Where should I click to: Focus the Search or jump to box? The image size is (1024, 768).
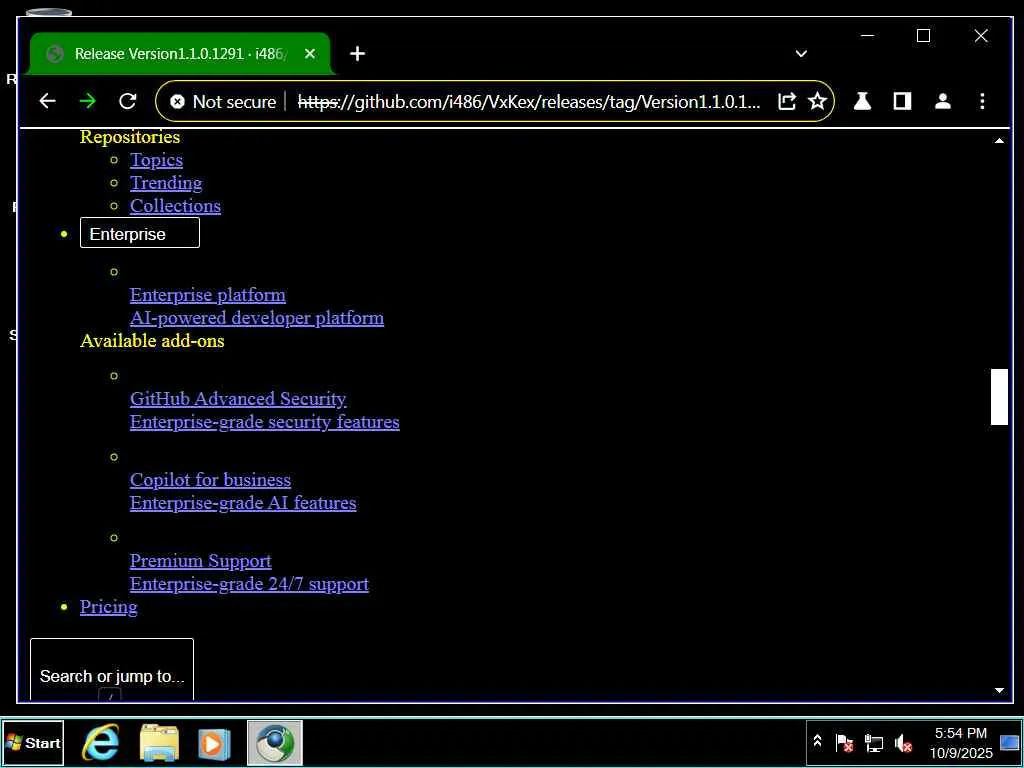tap(112, 671)
